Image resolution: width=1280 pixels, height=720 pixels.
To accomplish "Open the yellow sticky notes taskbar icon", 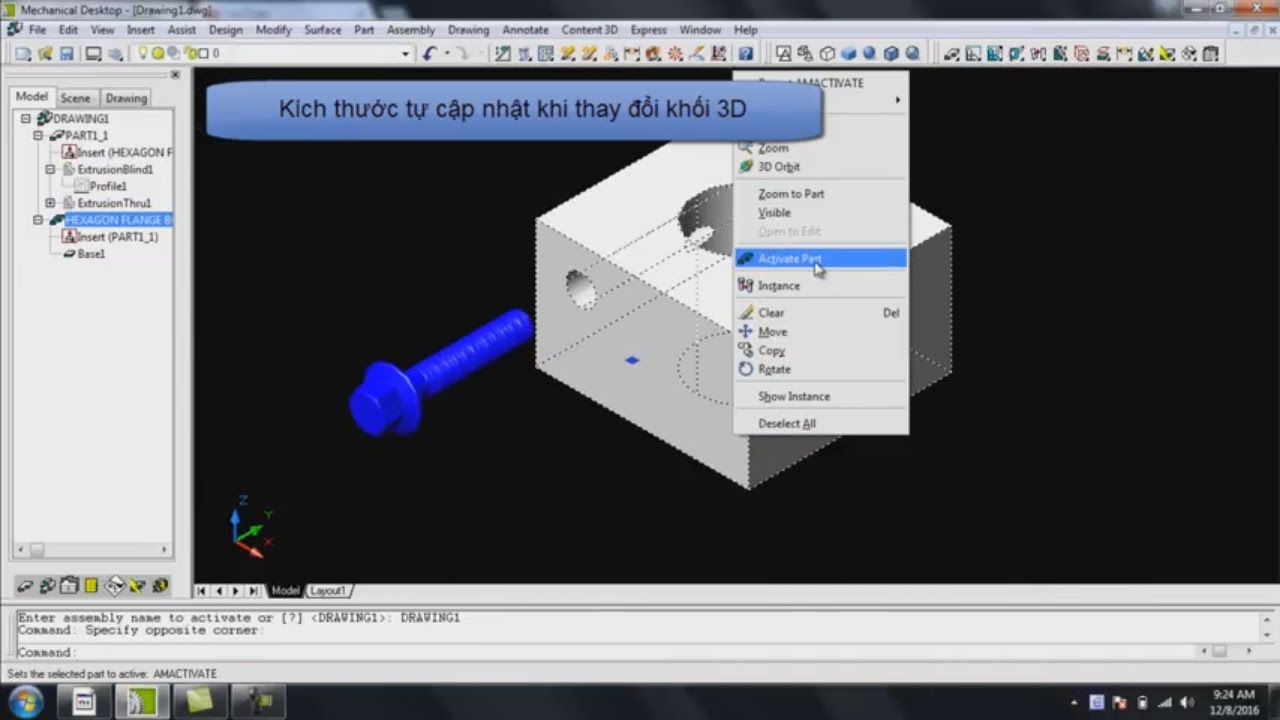I will [200, 701].
